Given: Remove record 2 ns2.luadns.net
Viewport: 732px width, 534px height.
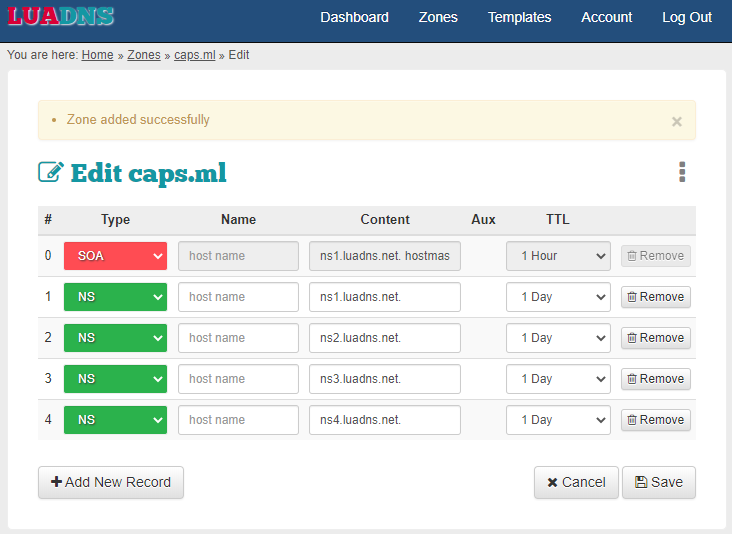Looking at the screenshot, I should click(x=655, y=338).
